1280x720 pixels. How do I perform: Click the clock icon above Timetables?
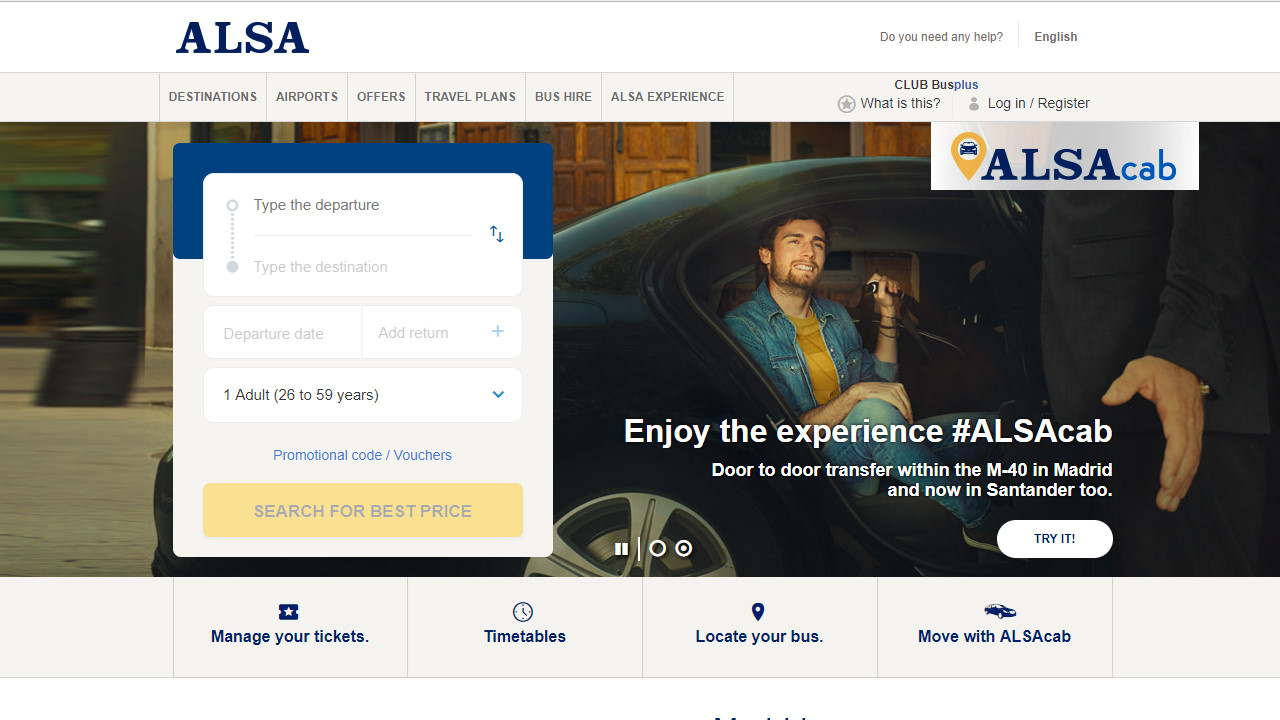(523, 612)
